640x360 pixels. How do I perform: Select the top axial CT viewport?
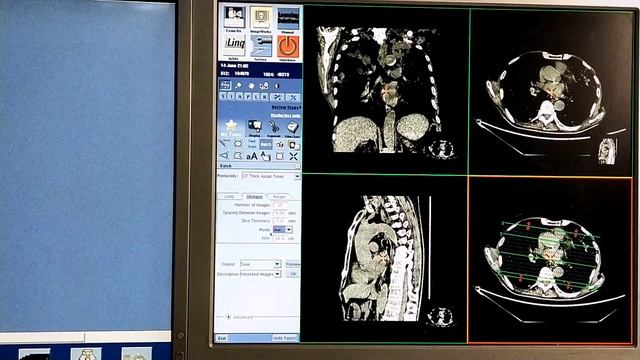pos(551,93)
